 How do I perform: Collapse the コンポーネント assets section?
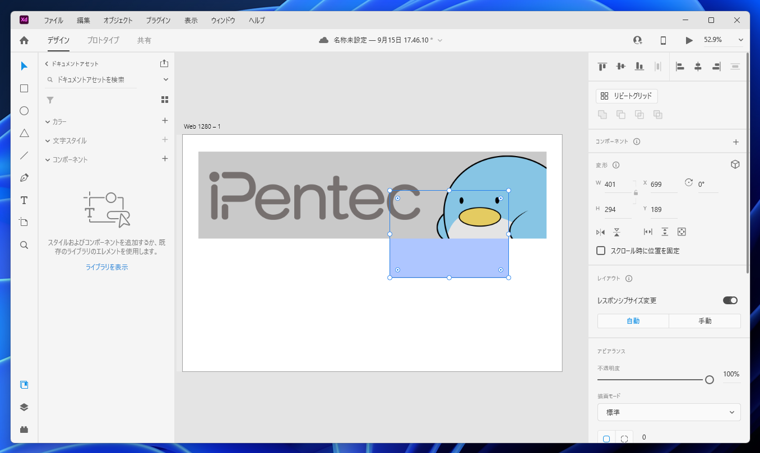coord(48,159)
